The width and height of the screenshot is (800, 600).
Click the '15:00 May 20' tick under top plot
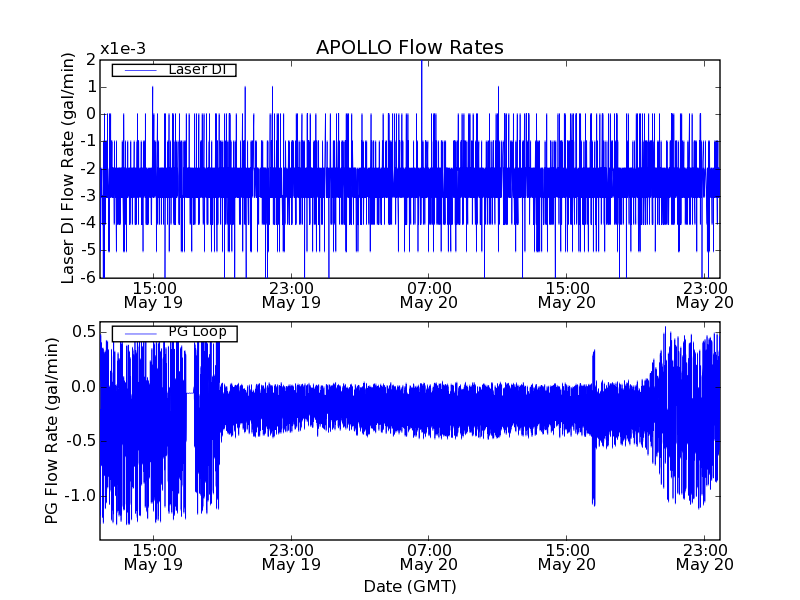click(x=566, y=294)
